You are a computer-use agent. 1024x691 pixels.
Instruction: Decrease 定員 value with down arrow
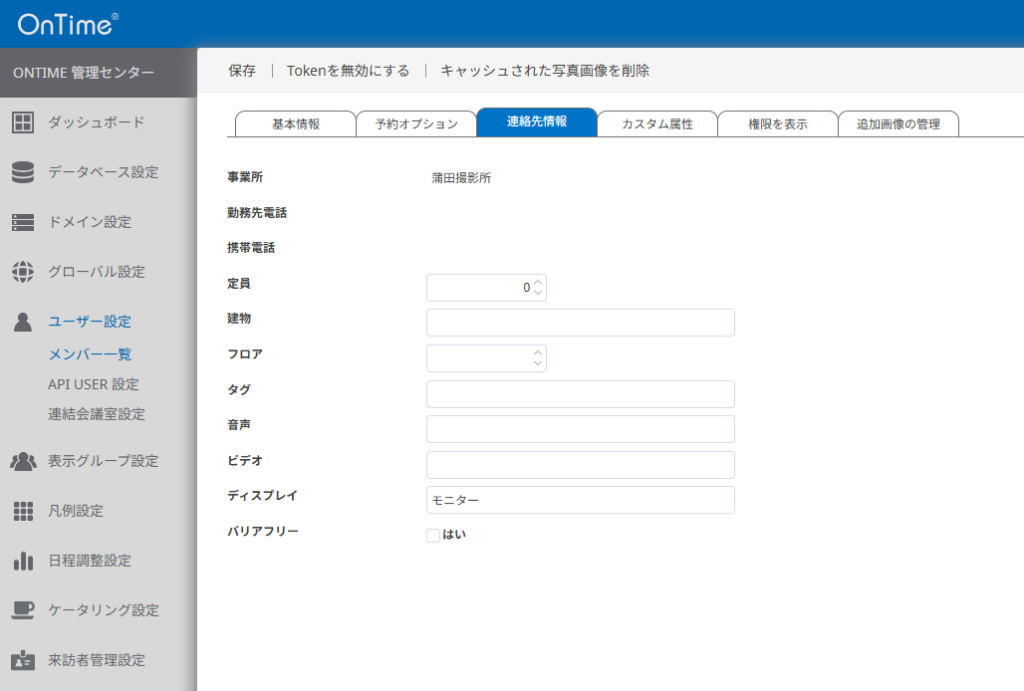point(538,293)
